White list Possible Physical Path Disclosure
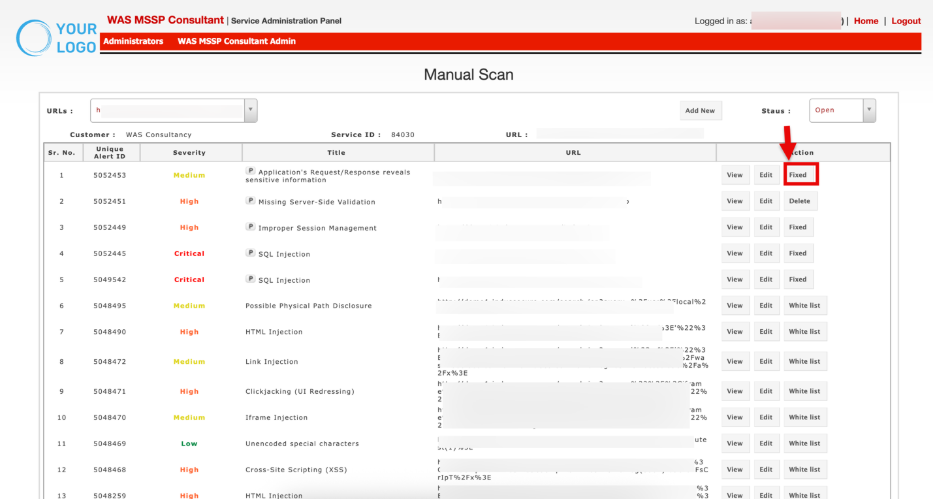The height and width of the screenshot is (499, 936). pos(805,306)
